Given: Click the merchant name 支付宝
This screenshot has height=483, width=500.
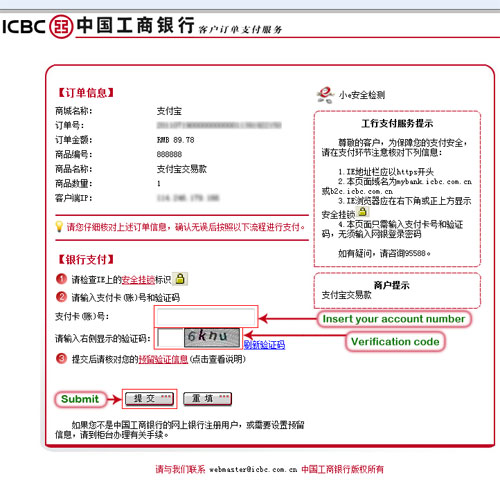Looking at the screenshot, I should (x=169, y=111).
